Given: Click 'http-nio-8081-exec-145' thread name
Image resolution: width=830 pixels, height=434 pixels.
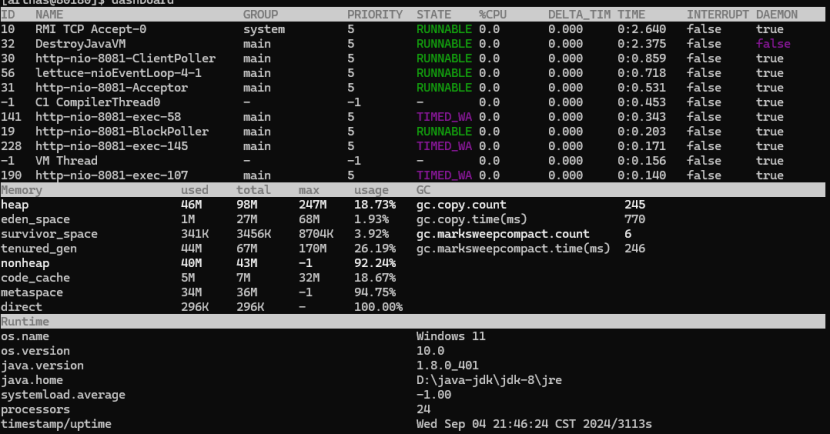Looking at the screenshot, I should (x=112, y=146).
